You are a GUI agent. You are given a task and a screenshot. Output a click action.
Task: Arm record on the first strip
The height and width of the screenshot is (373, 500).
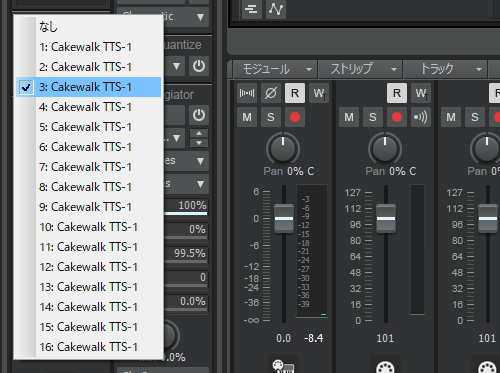click(x=295, y=117)
